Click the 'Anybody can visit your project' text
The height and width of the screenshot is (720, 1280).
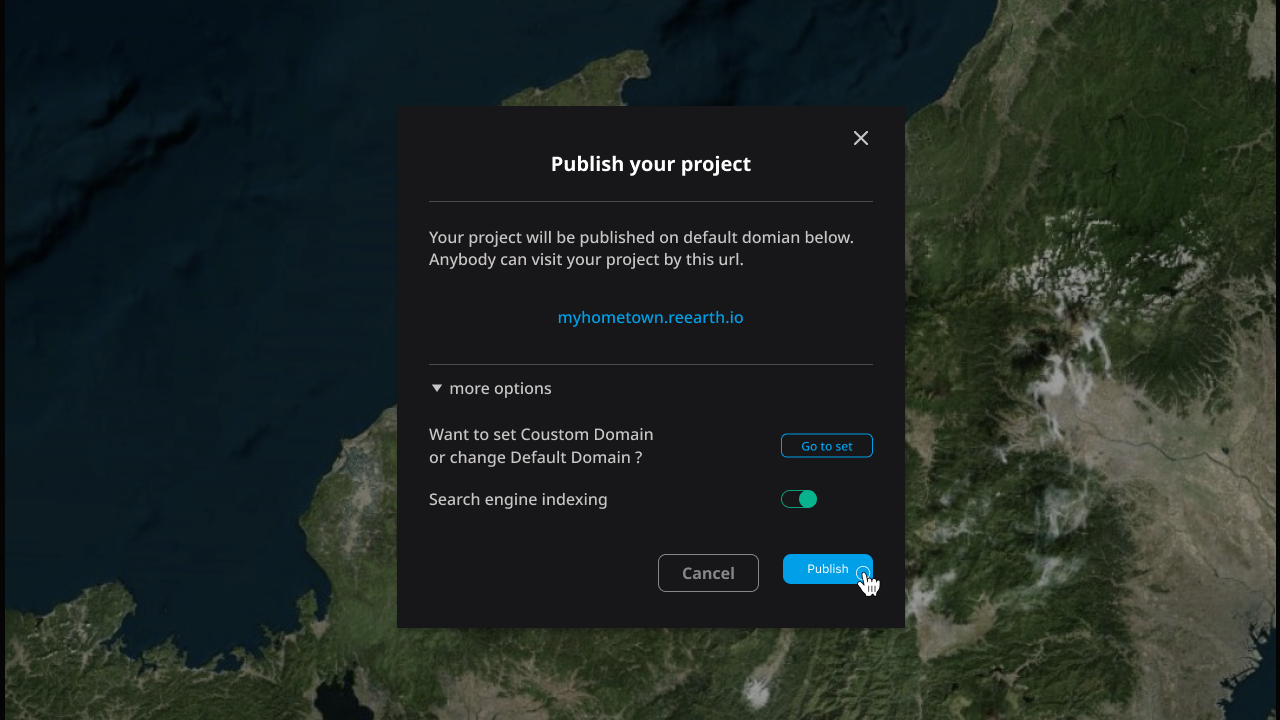pos(541,260)
